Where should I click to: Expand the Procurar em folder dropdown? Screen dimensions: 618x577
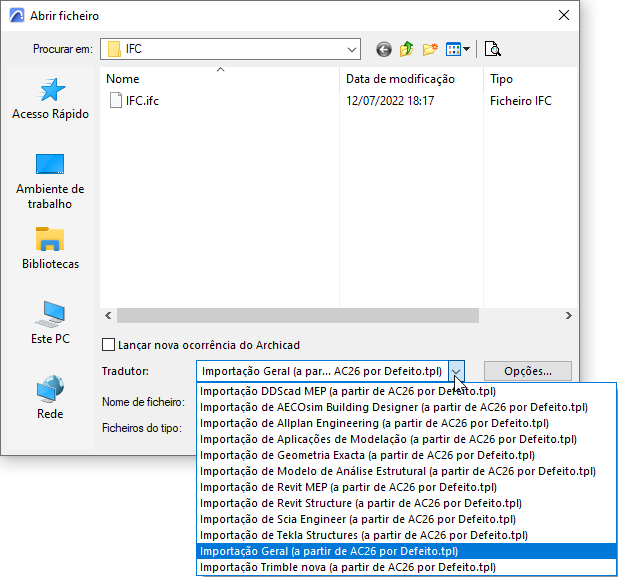pos(352,49)
